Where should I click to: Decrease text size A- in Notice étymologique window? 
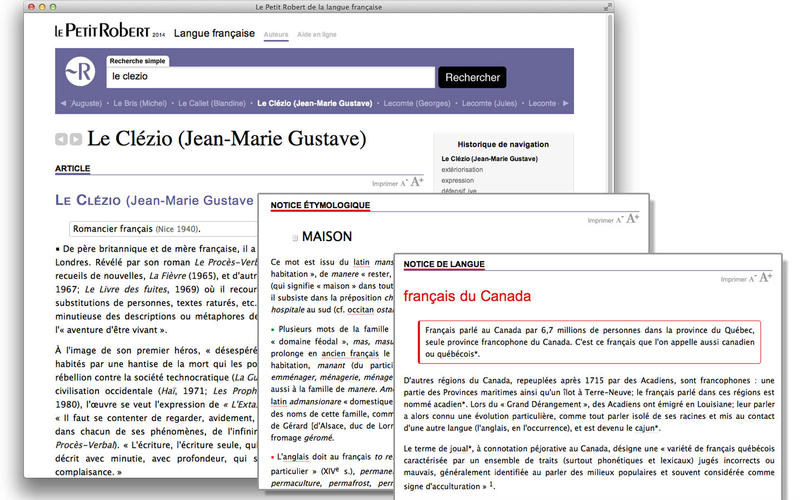click(619, 220)
